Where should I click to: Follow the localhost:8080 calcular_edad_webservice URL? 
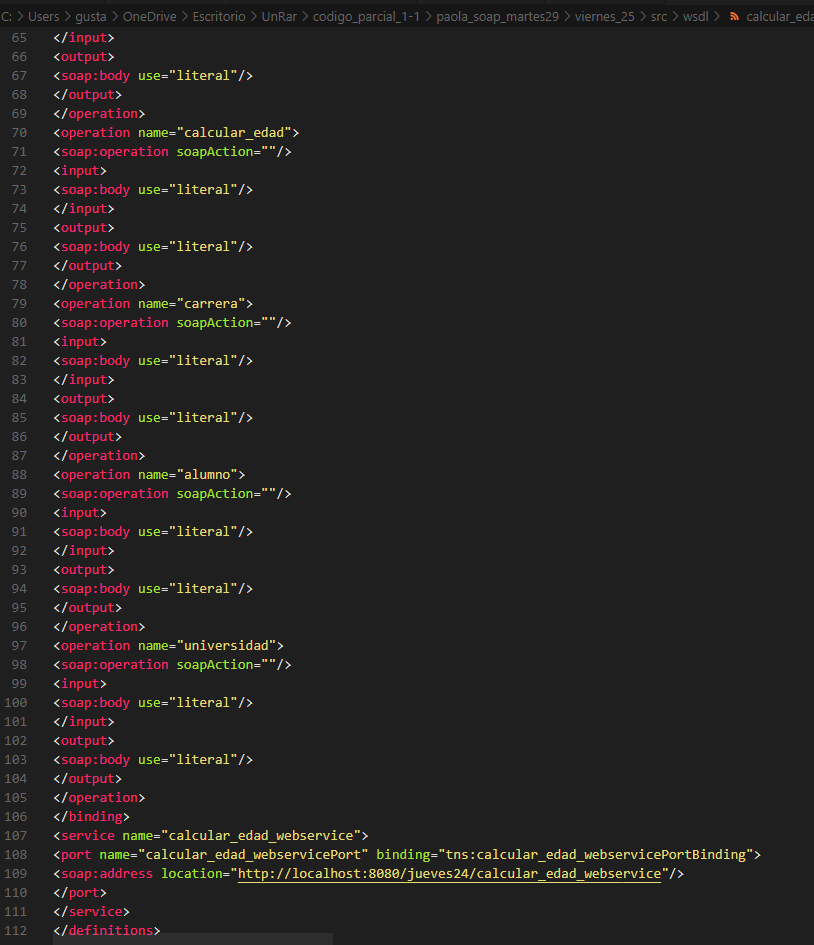[x=449, y=874]
